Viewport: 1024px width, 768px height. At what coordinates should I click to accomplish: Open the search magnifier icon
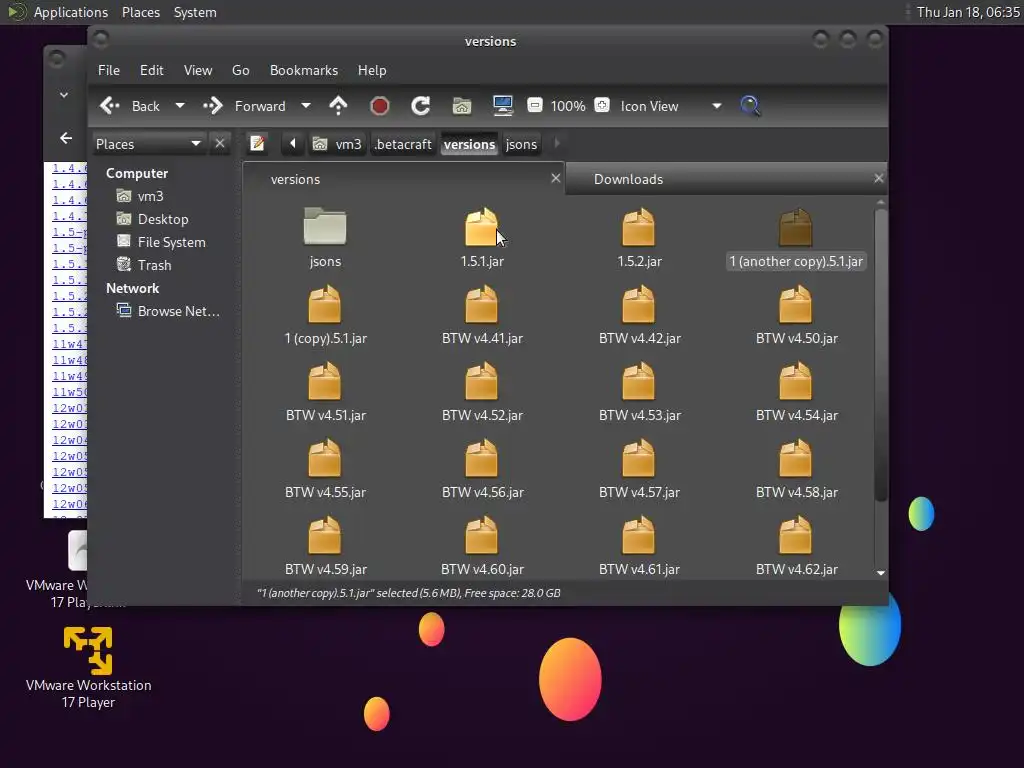point(751,106)
